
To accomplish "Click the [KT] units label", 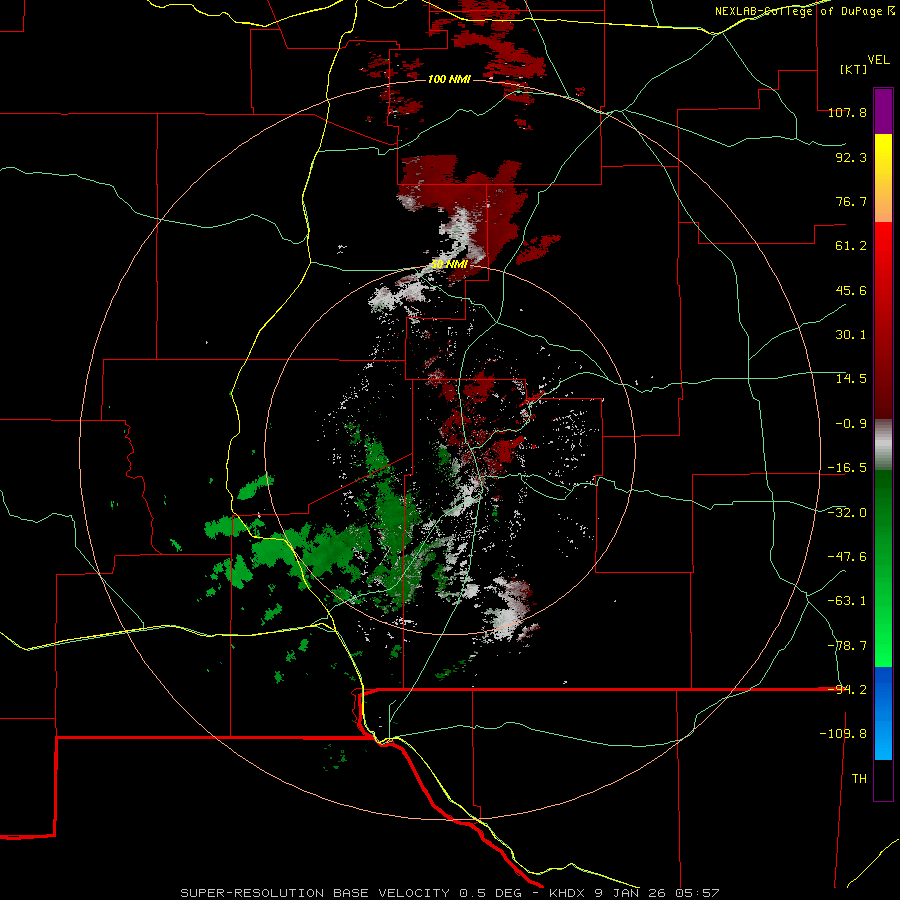I will [x=854, y=69].
